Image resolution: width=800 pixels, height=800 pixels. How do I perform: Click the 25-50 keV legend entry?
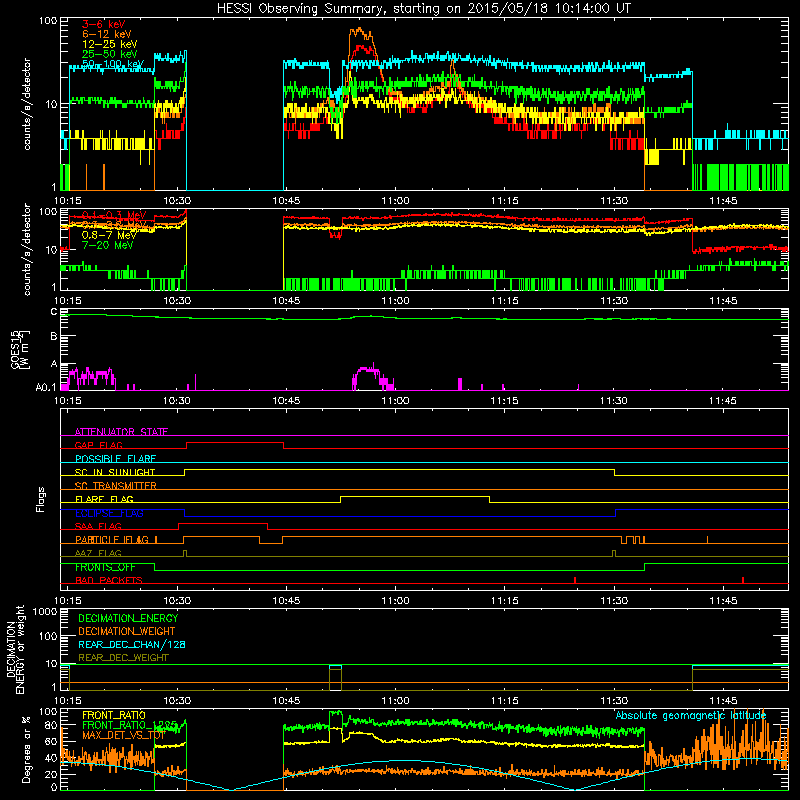(109, 54)
